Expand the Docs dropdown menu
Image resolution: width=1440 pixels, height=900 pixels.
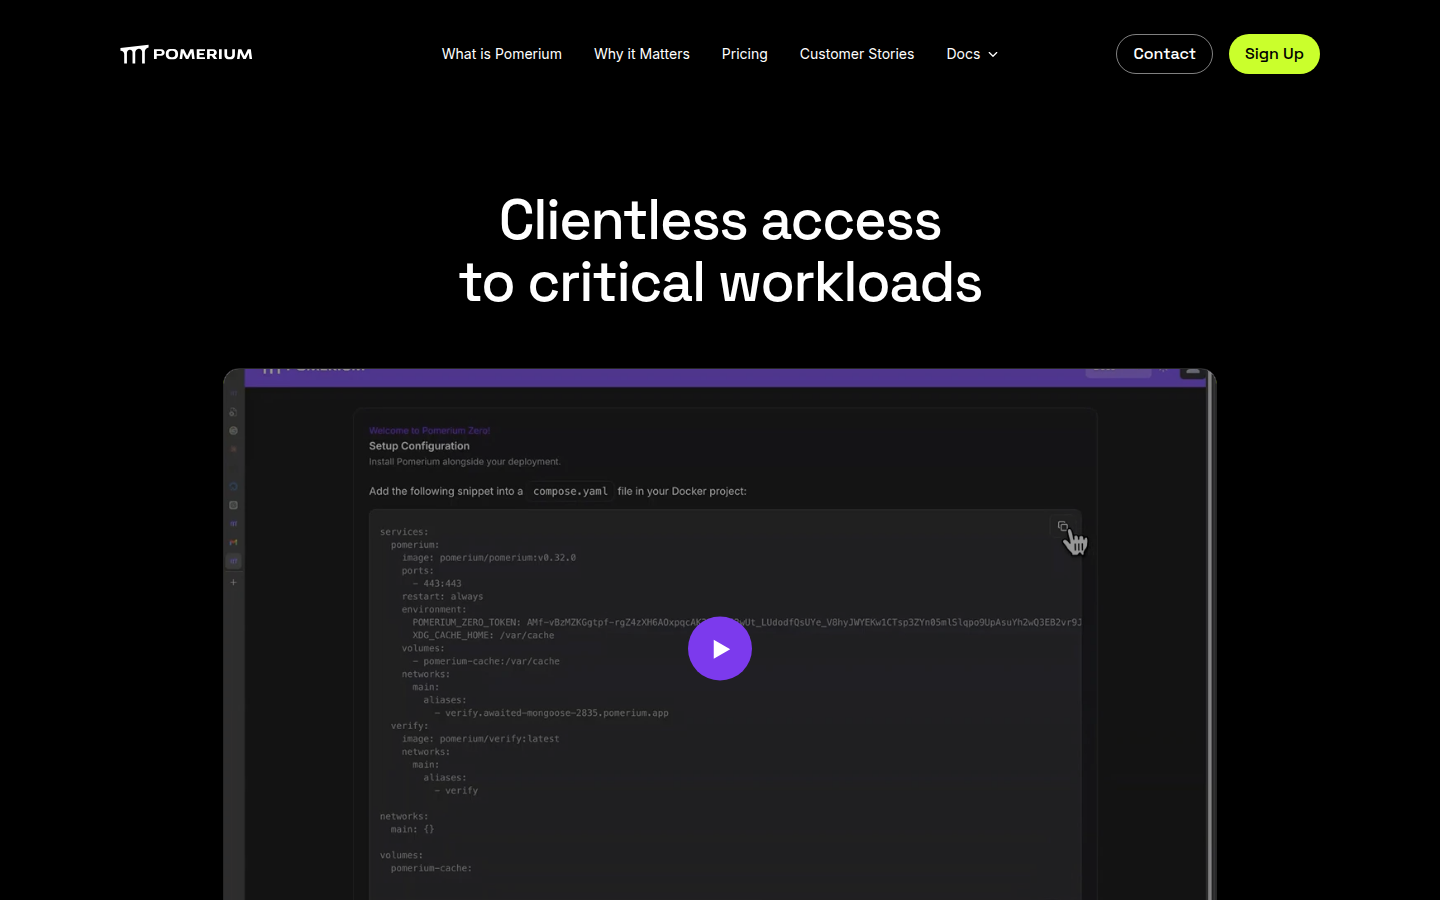(x=972, y=54)
